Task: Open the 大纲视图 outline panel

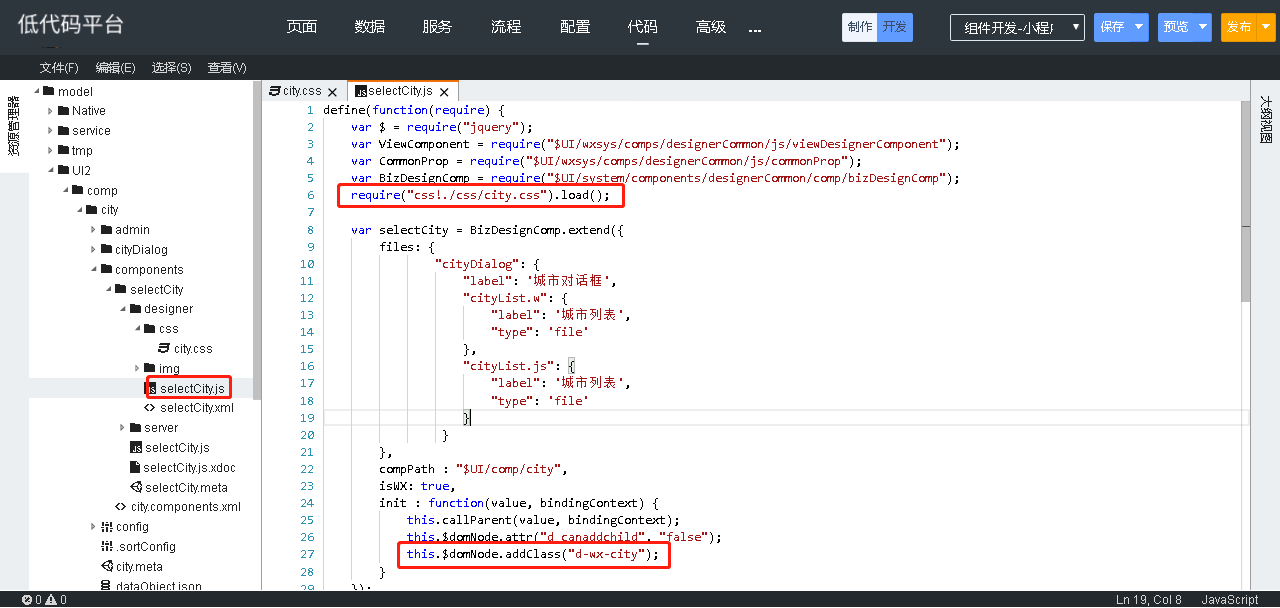Action: 1265,120
